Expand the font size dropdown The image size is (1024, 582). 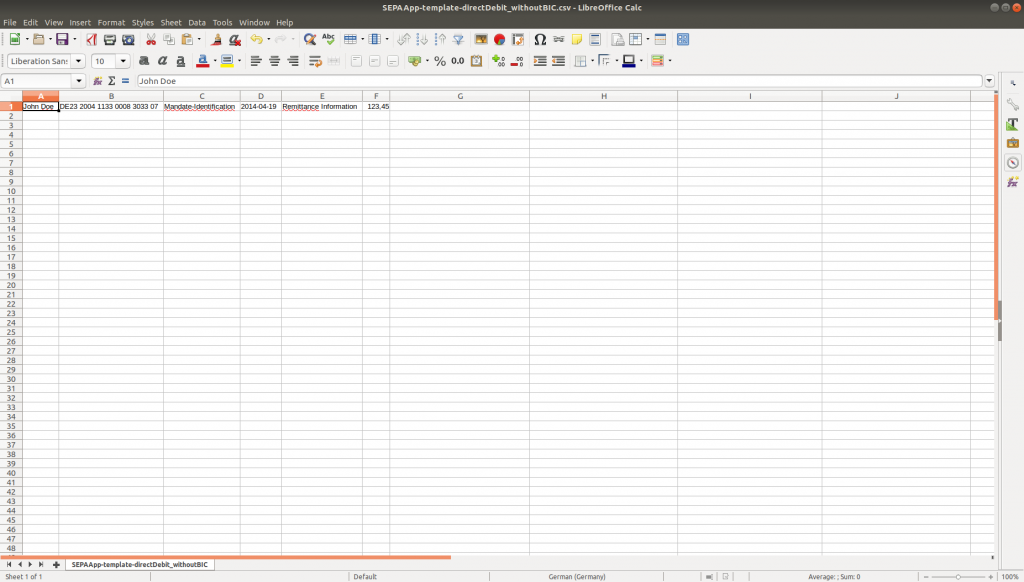[x=124, y=61]
